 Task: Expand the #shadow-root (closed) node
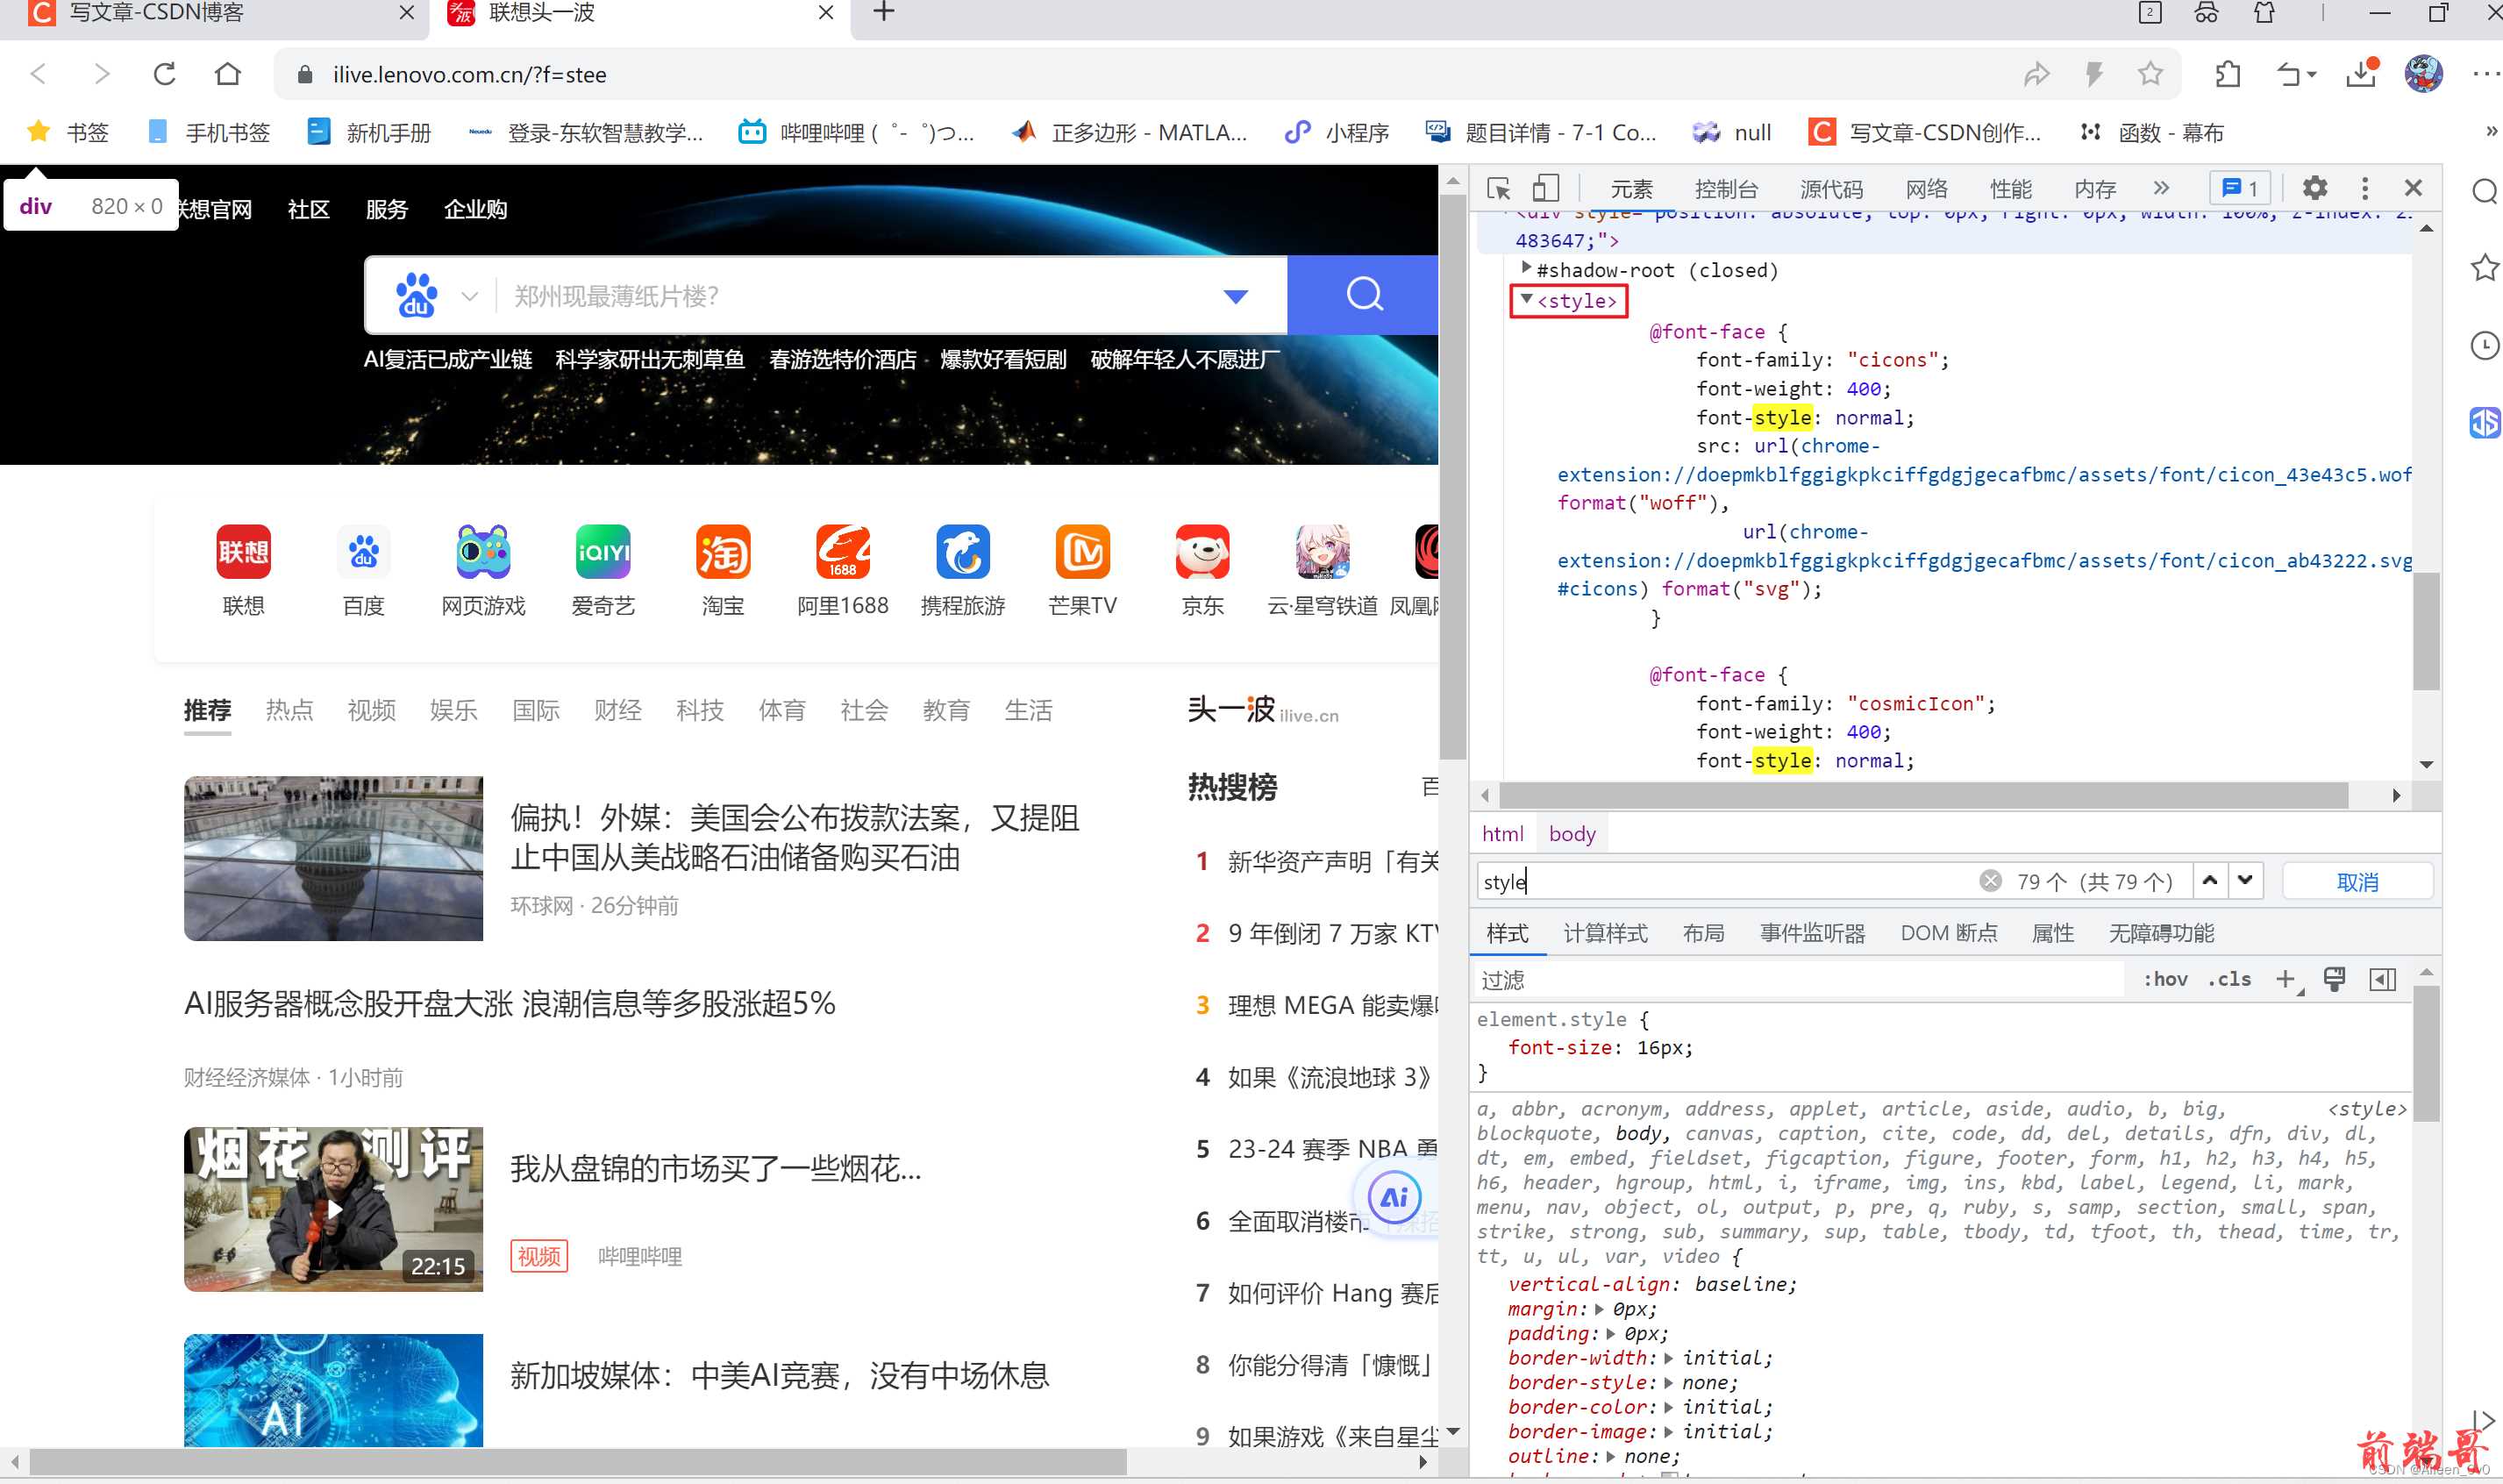[1526, 268]
